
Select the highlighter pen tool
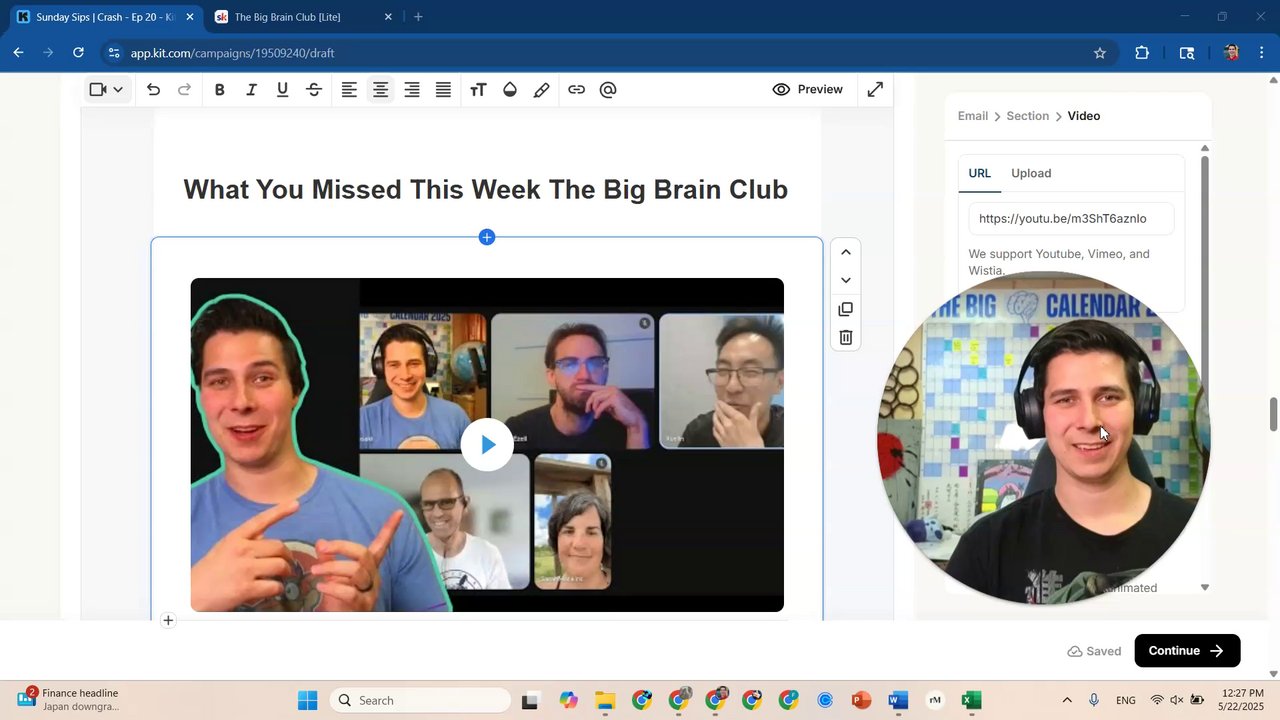tap(541, 90)
